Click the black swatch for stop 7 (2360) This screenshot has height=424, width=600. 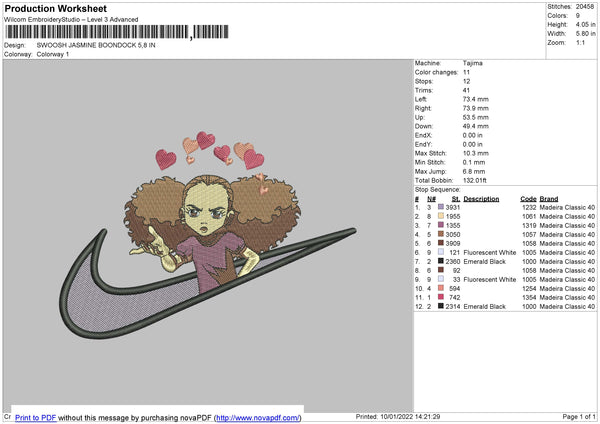[x=441, y=261]
